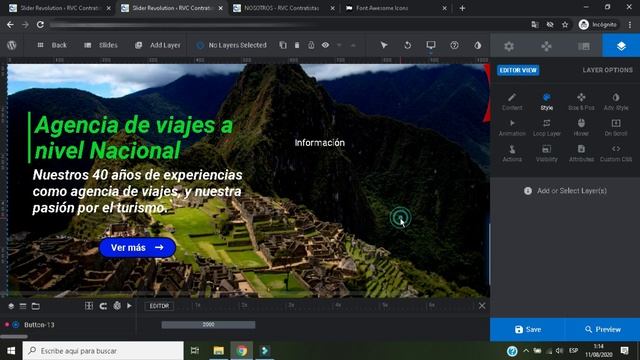Viewport: 640px width, 360px height.
Task: Open the Actions layer option
Action: (x=512, y=153)
